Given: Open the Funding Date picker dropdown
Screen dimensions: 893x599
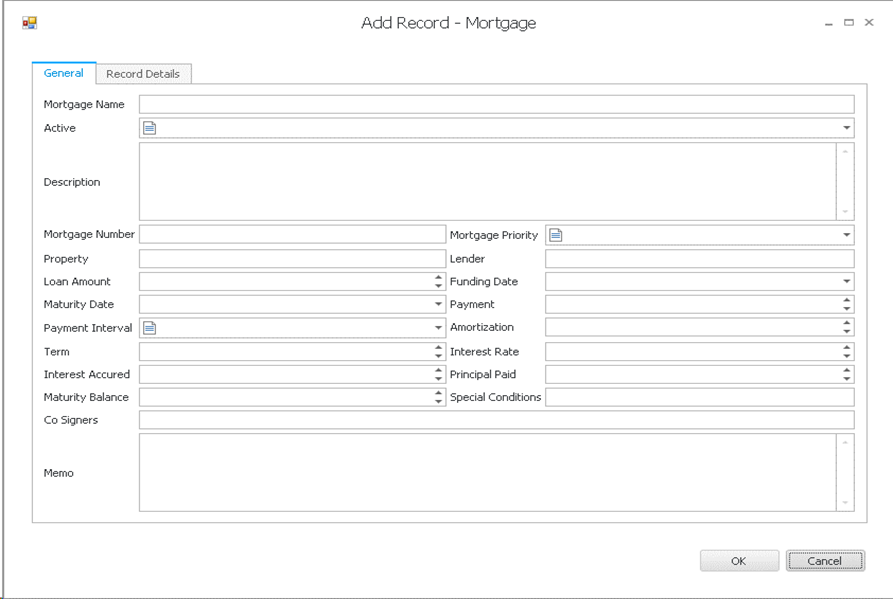Looking at the screenshot, I should pyautogui.click(x=846, y=282).
